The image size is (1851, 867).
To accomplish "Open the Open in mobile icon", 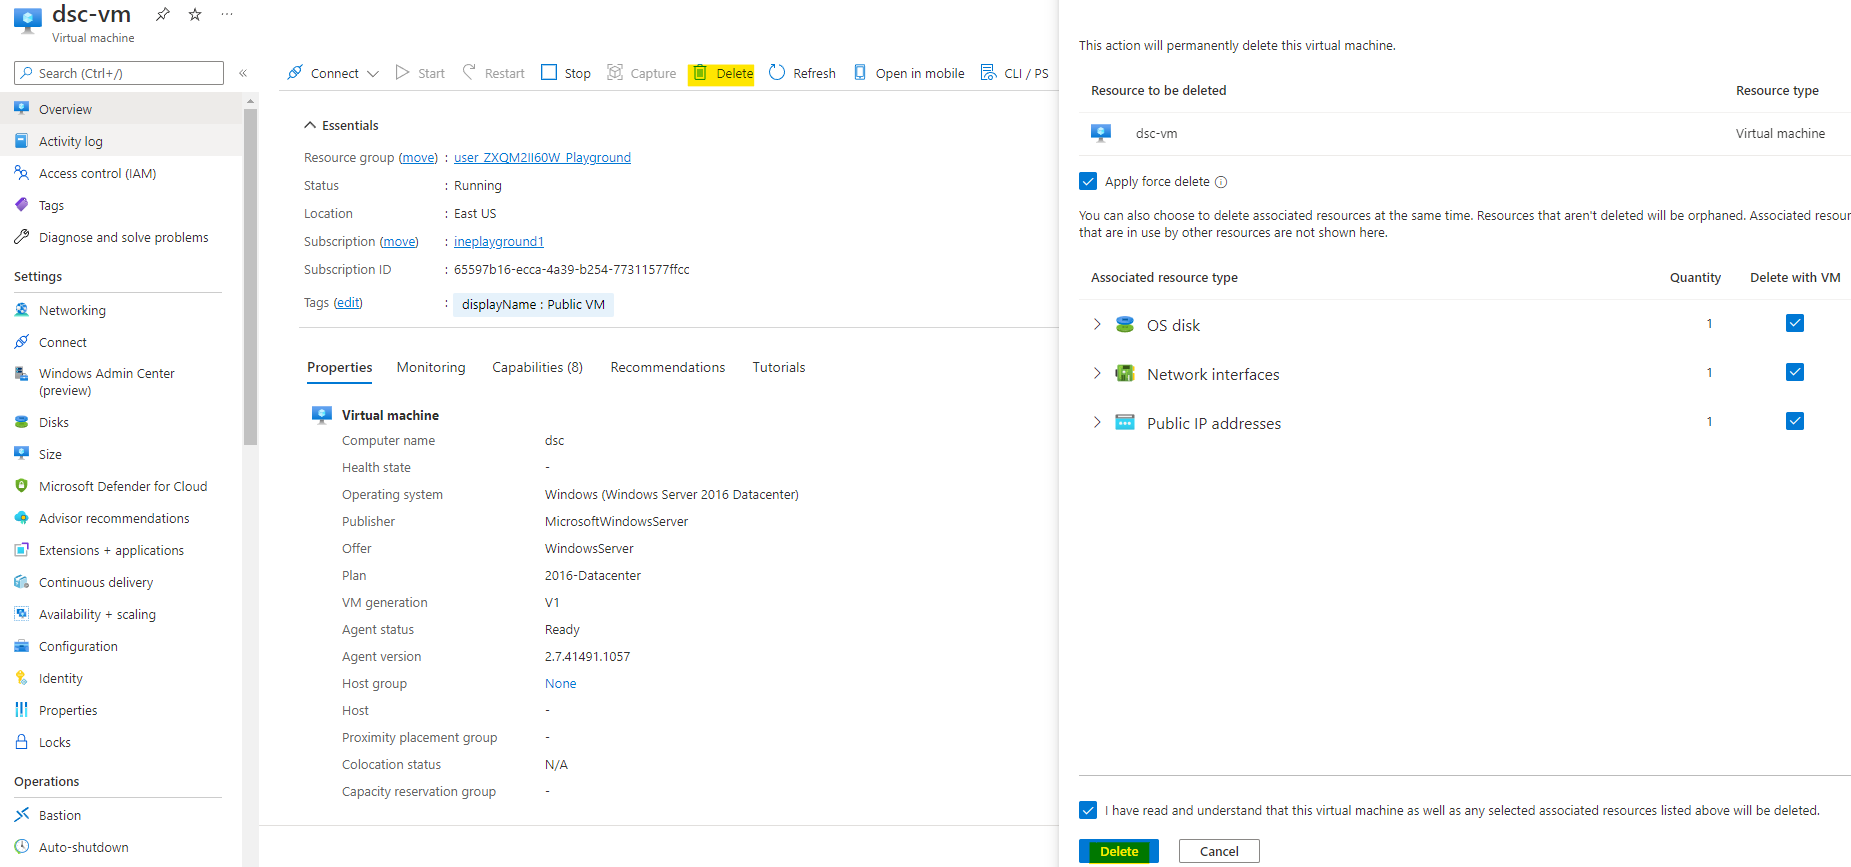I will [x=860, y=72].
